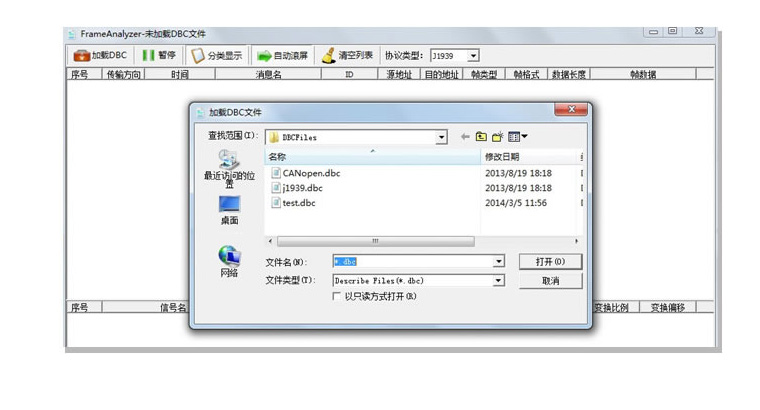
Task: Select the 桌面 desktop shortcut
Action: coord(229,210)
